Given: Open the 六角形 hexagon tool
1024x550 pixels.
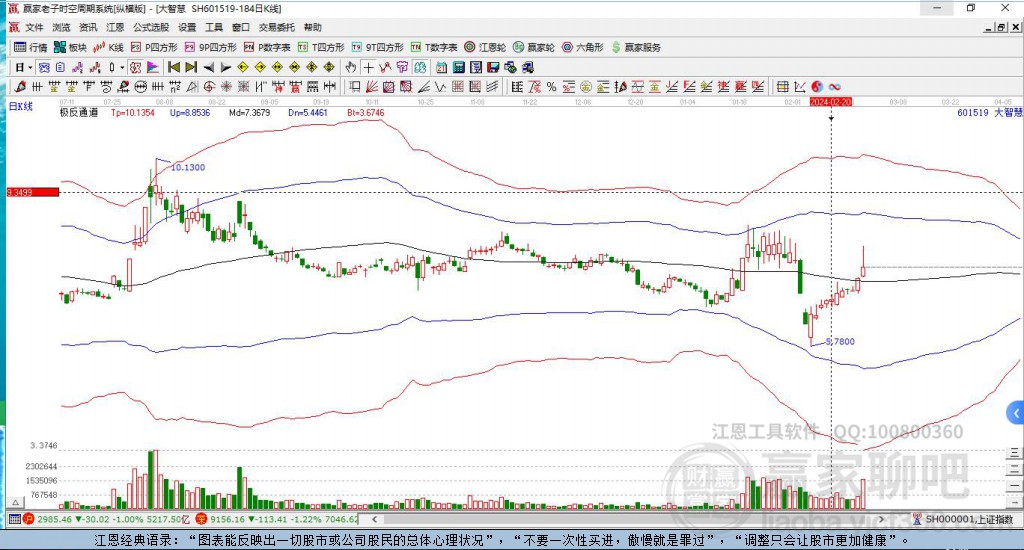Looking at the screenshot, I should [x=583, y=48].
